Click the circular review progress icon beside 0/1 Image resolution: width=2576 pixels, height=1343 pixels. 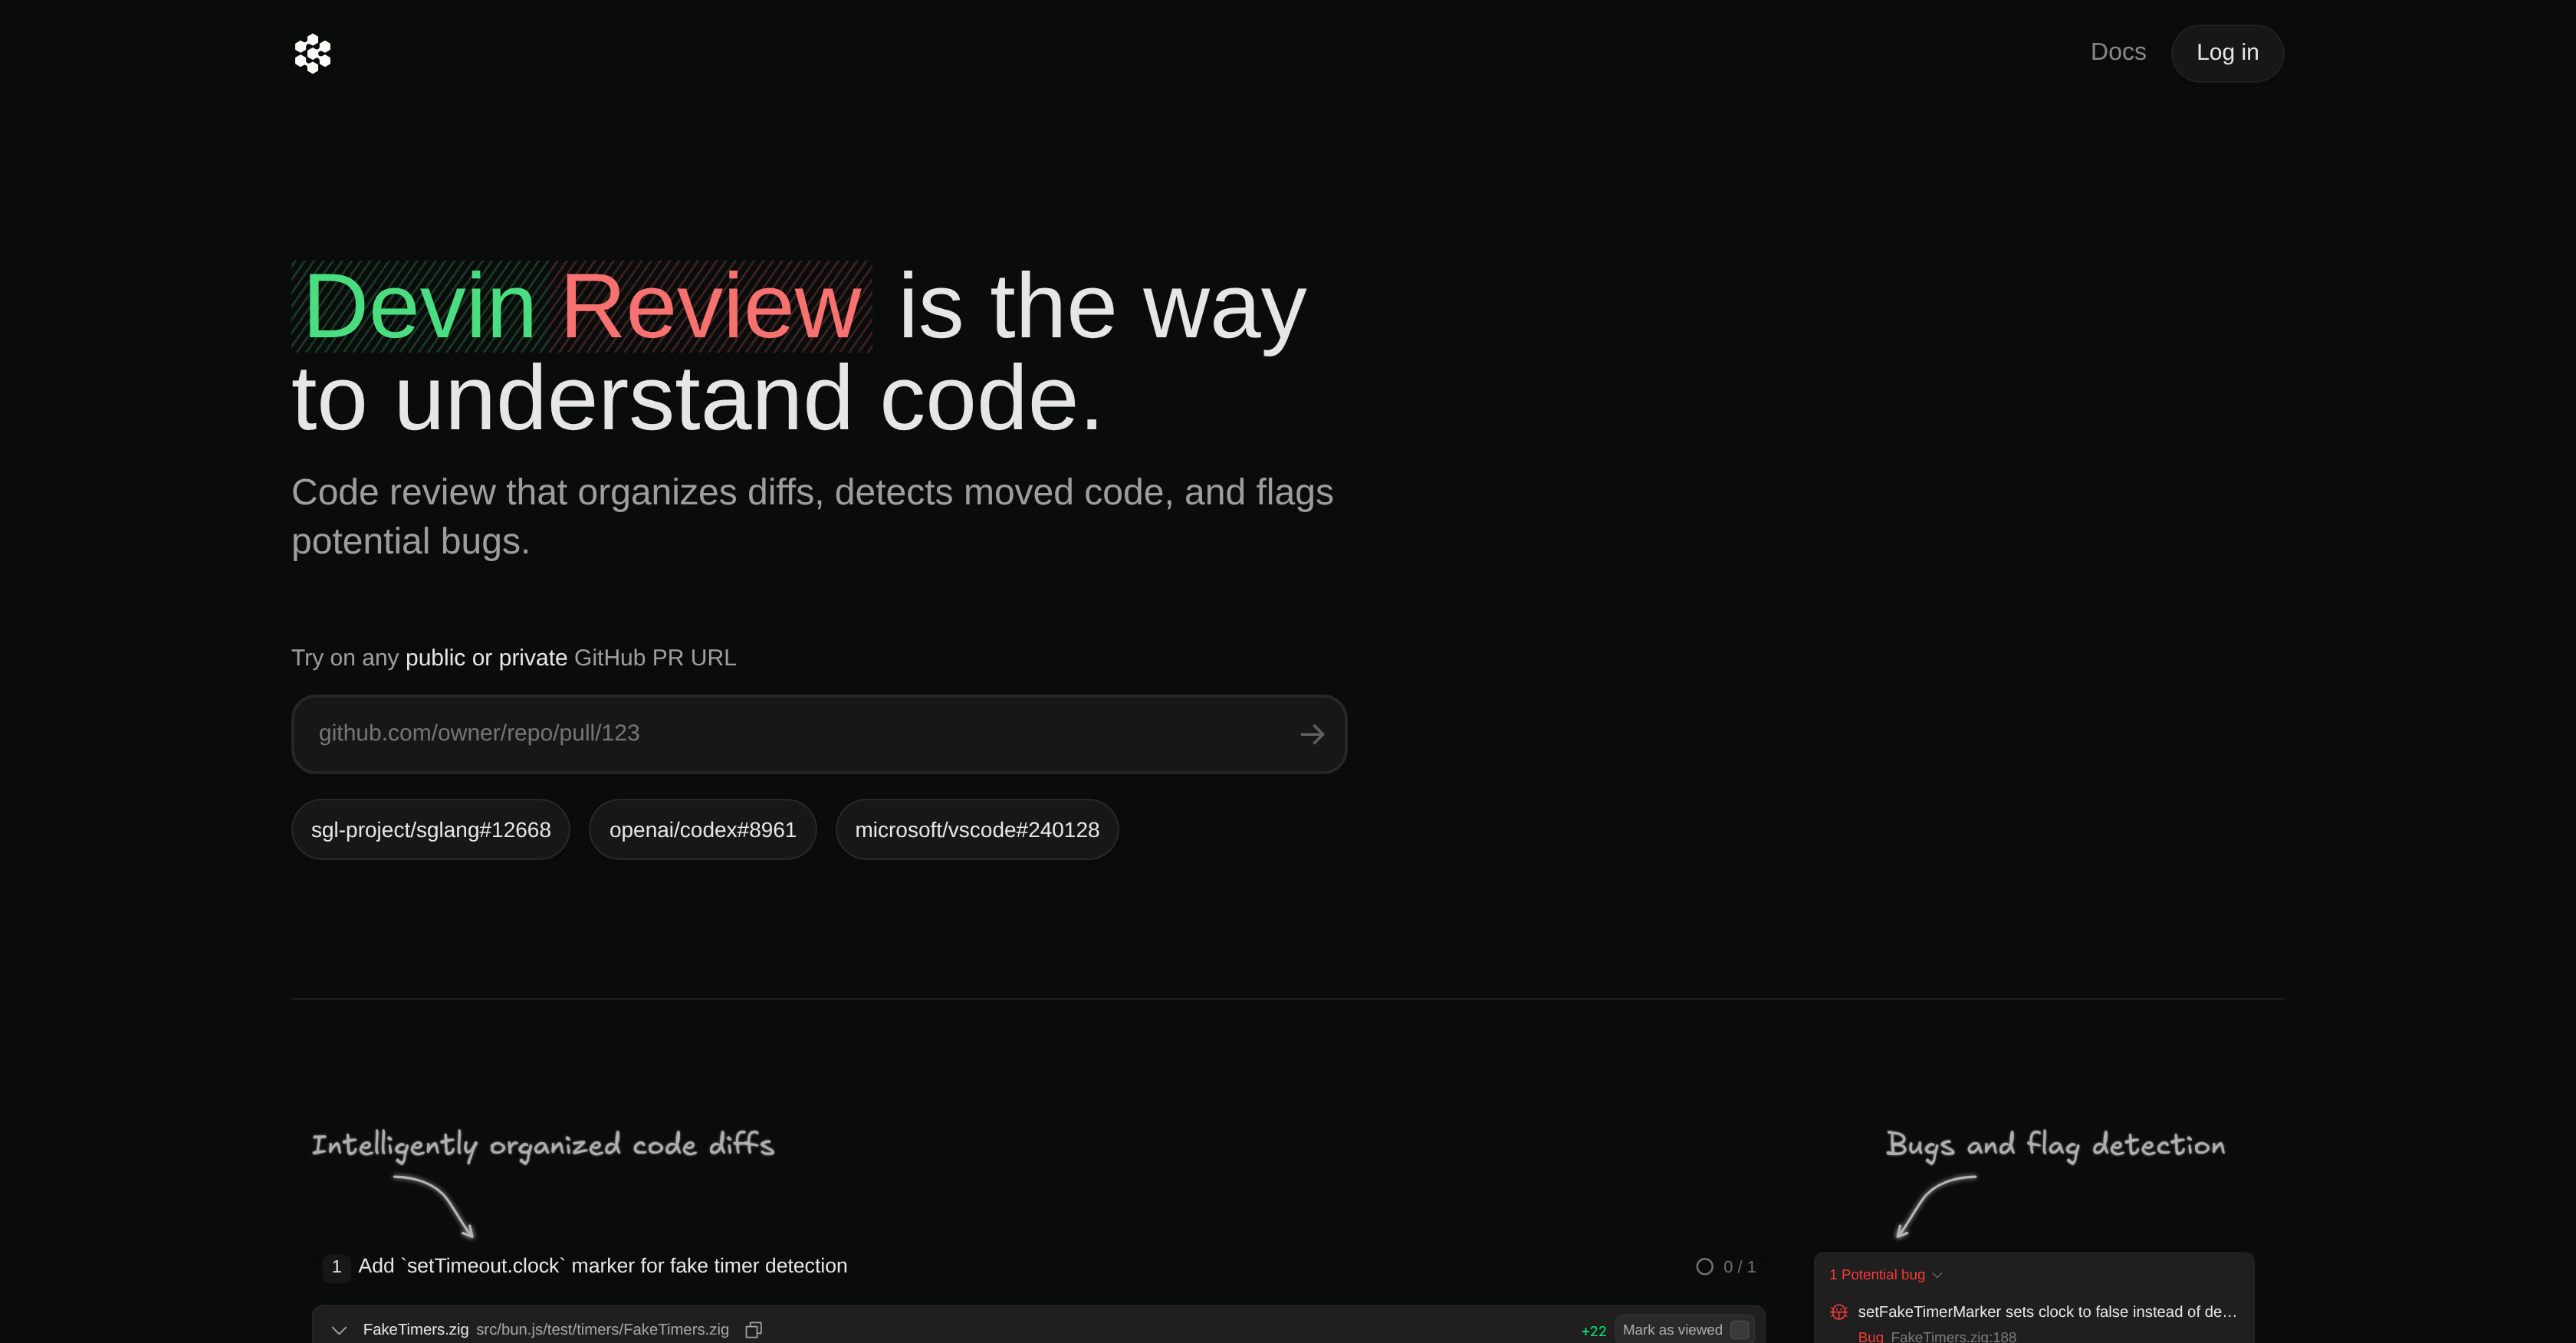1704,1266
